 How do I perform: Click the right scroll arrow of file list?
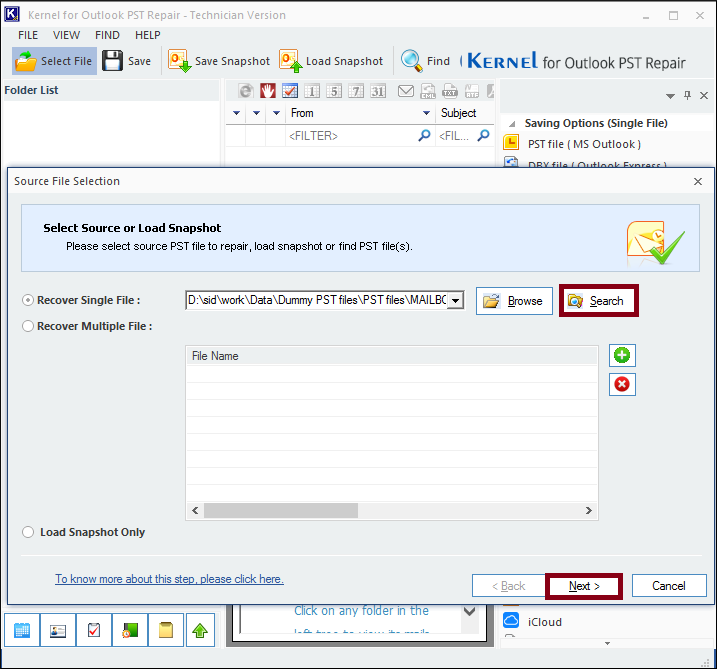[589, 510]
